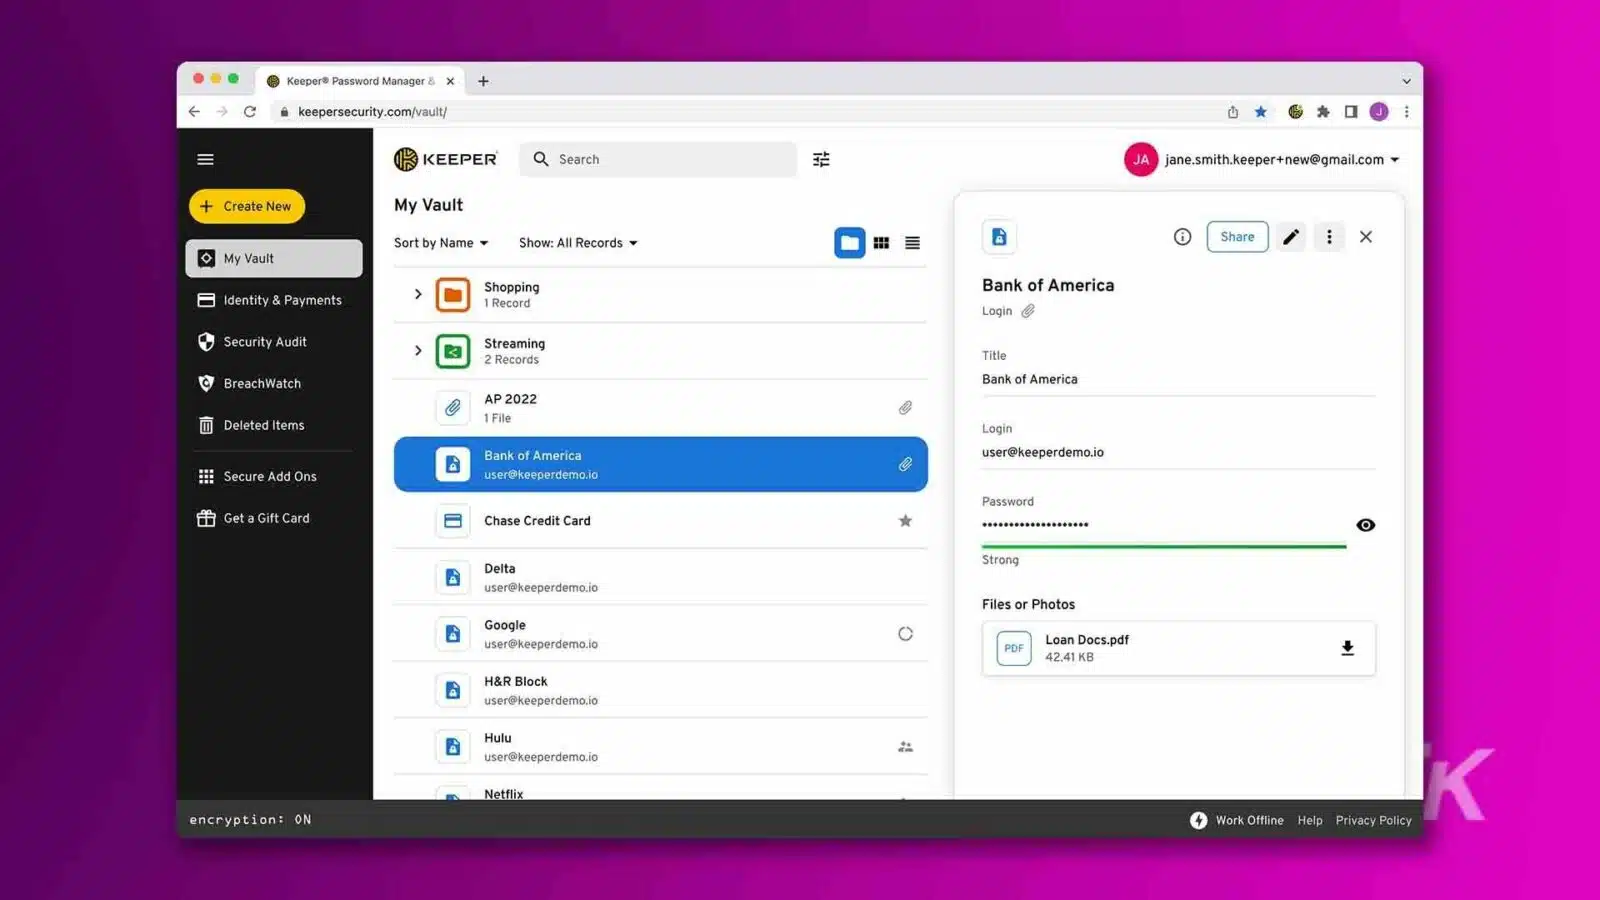The image size is (1600, 900).
Task: Click the Delta login record icon
Action: pyautogui.click(x=453, y=577)
